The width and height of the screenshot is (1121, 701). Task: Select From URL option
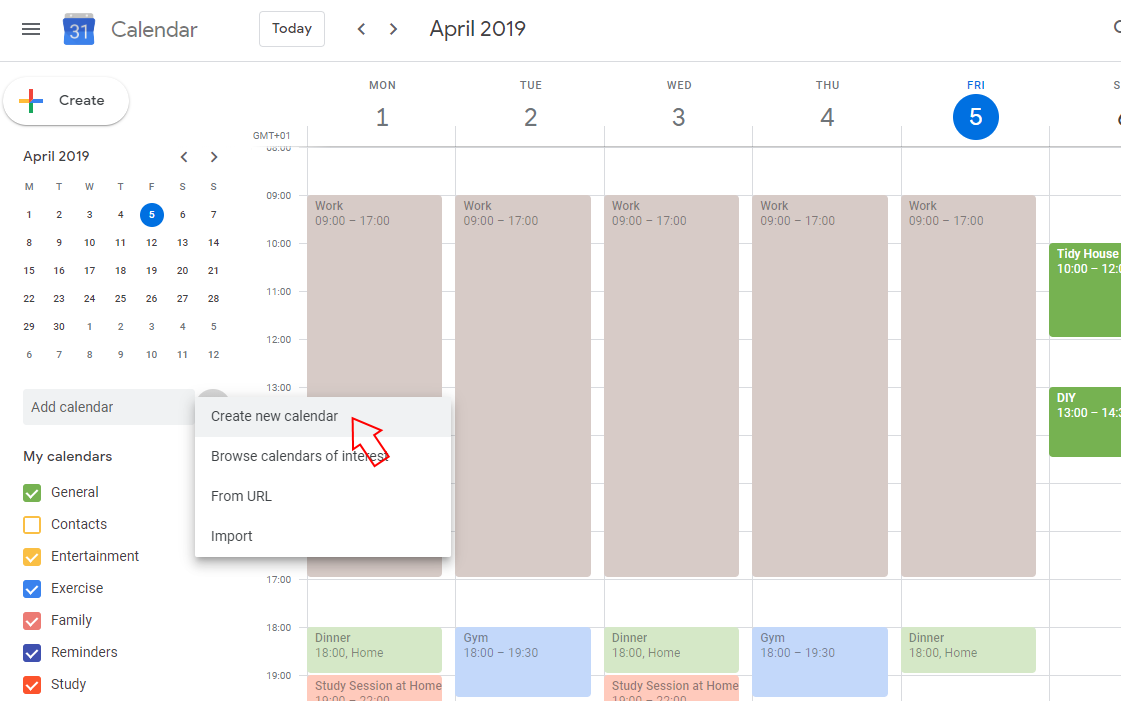pos(323,497)
